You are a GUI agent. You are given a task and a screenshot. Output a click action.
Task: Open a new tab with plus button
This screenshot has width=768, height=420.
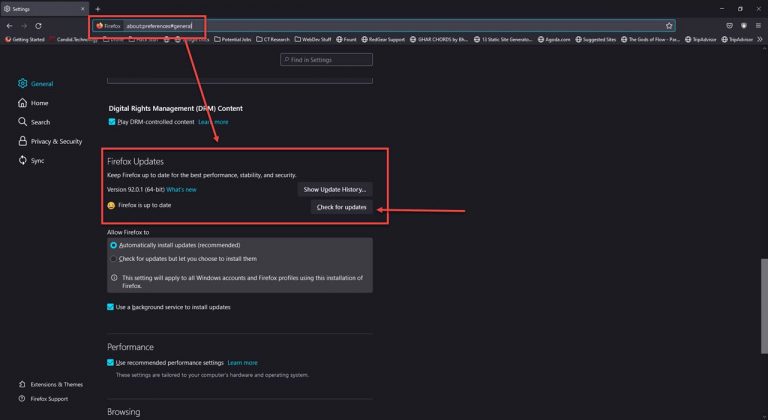97,8
